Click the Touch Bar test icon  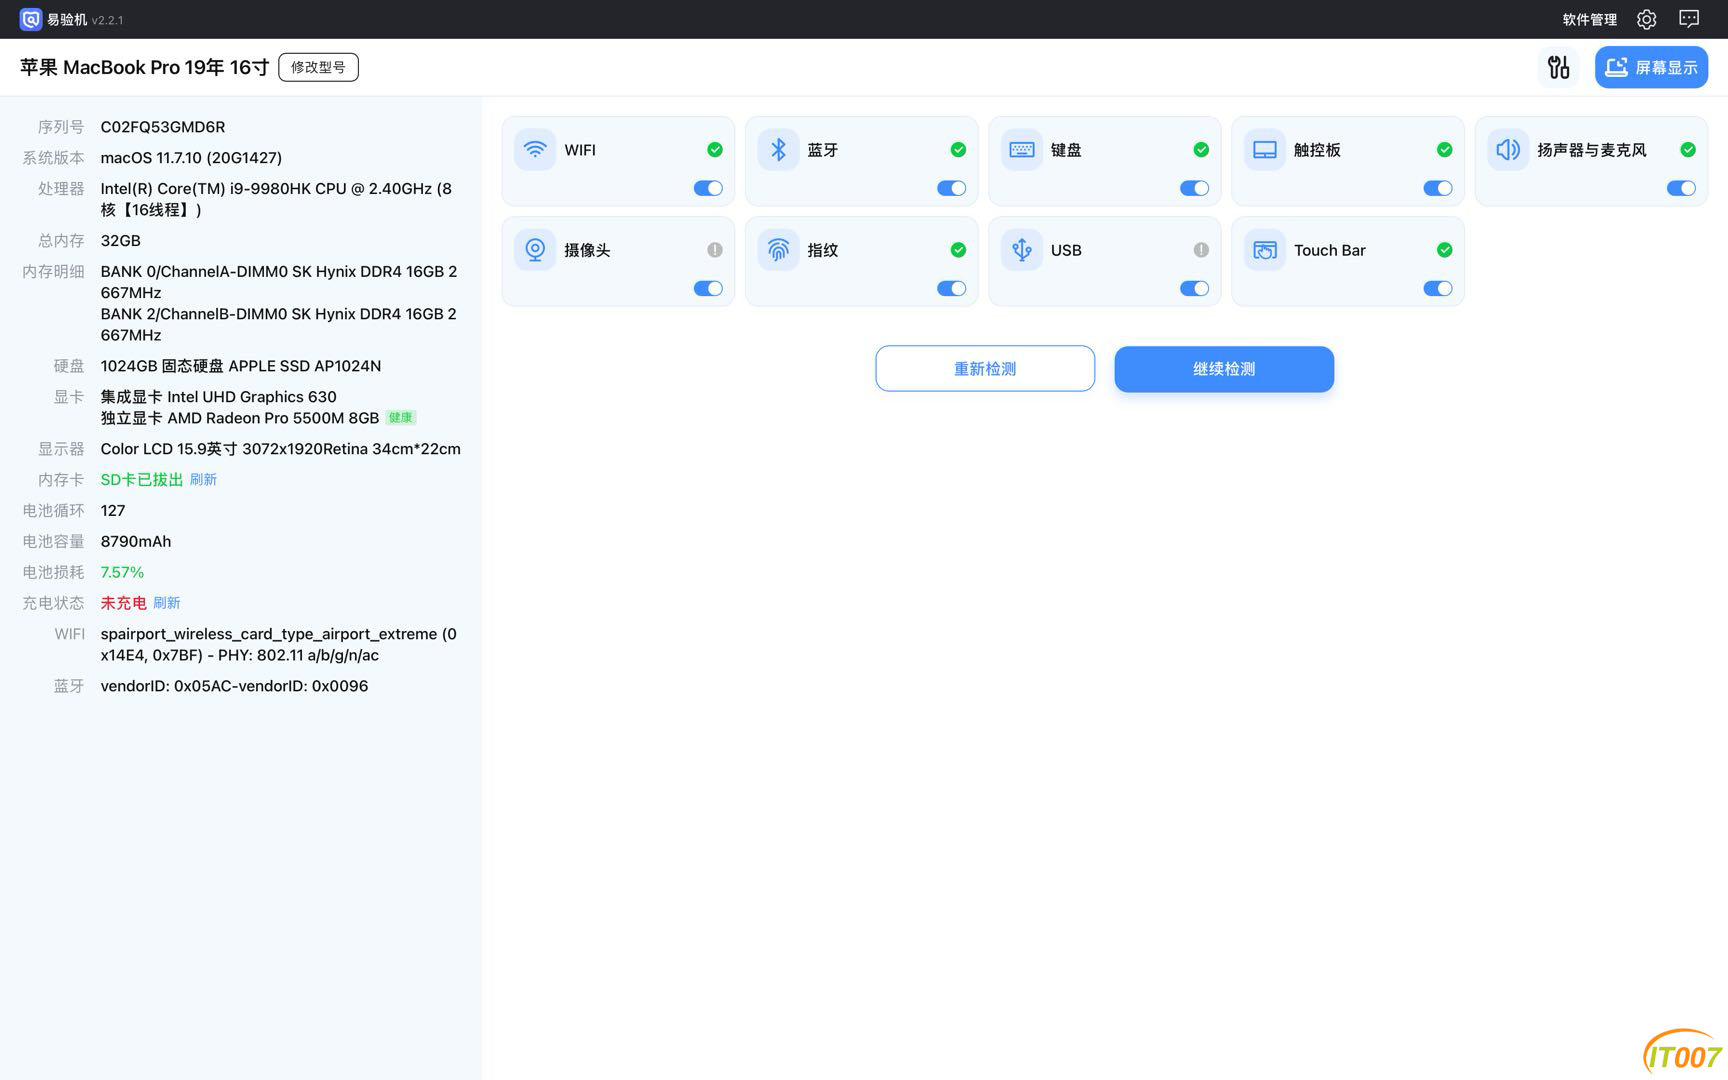(1264, 250)
